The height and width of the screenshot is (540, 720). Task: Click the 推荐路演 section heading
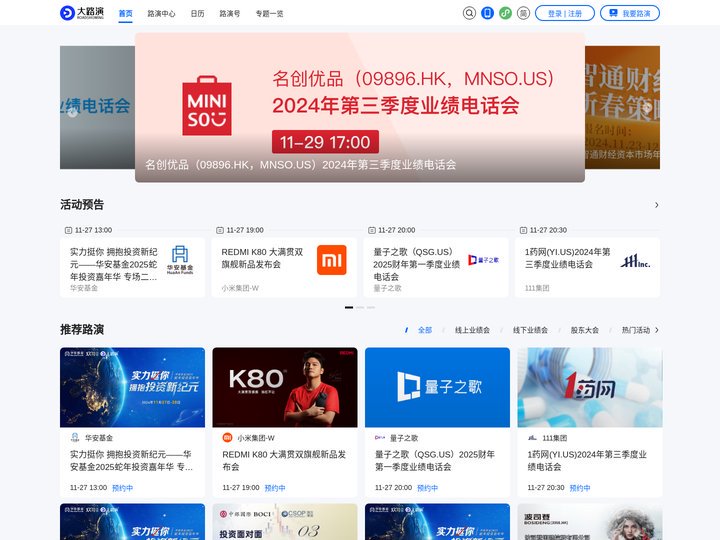82,329
